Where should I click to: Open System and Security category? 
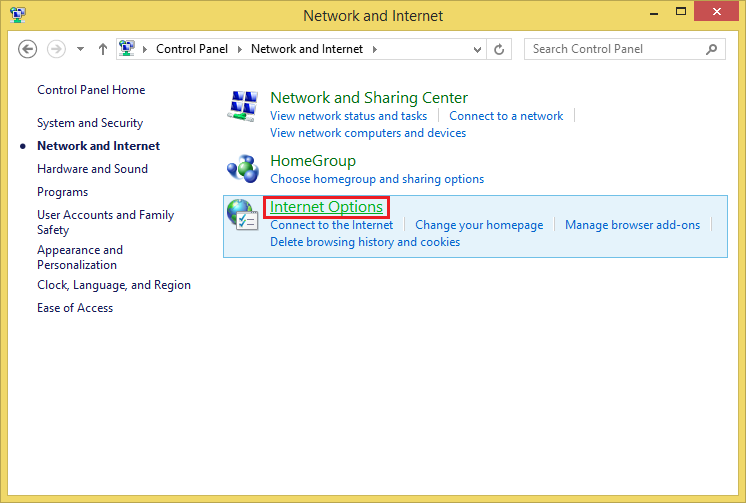pos(90,123)
